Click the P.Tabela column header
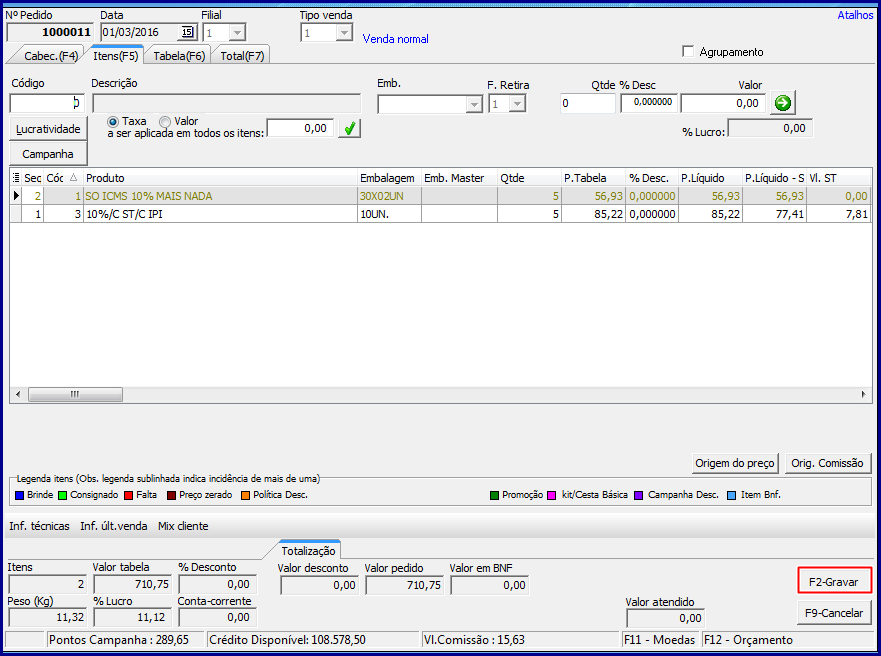This screenshot has width=881, height=656. tap(593, 178)
